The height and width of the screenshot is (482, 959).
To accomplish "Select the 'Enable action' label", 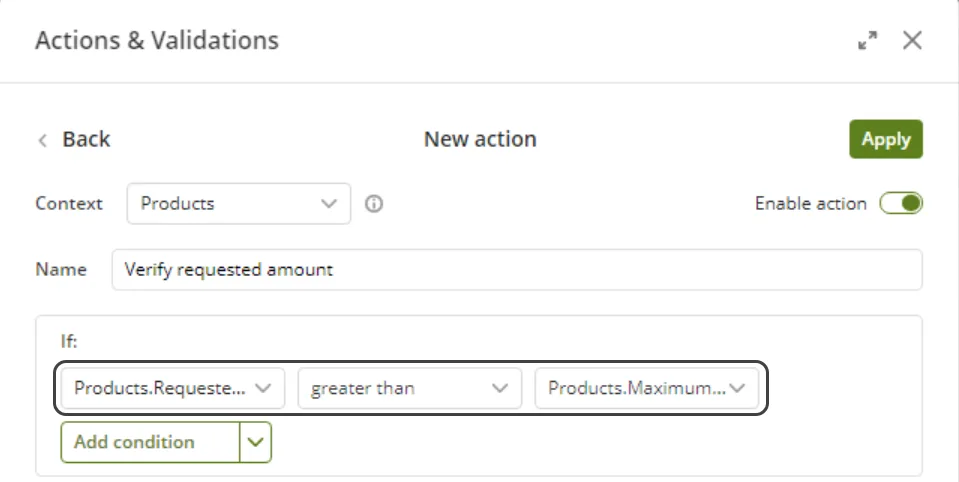I will [810, 203].
